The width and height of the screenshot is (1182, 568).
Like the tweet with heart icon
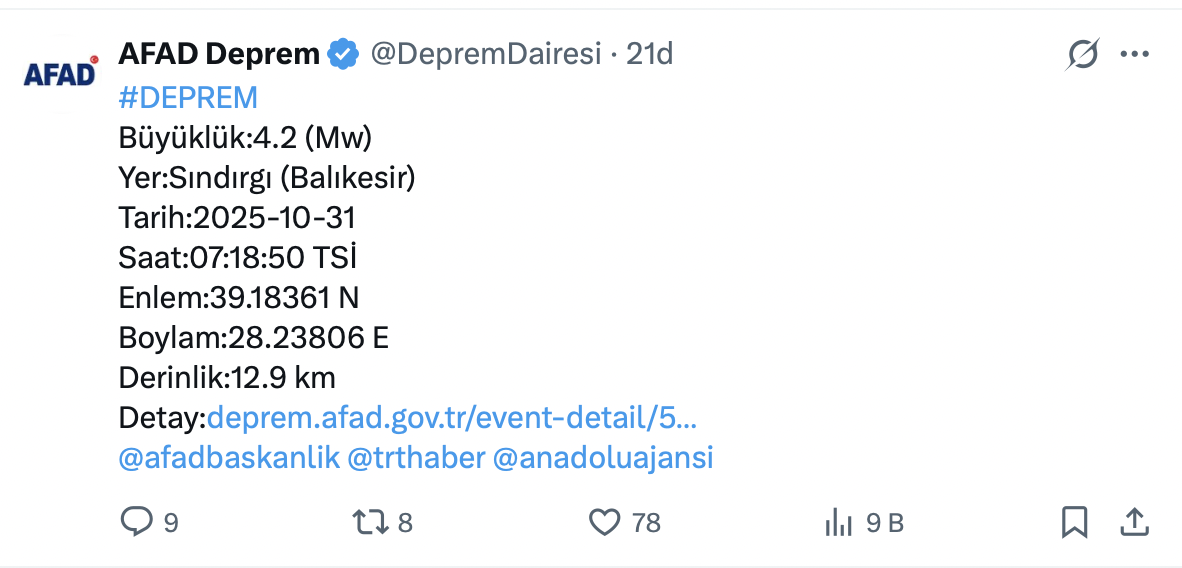(x=603, y=521)
